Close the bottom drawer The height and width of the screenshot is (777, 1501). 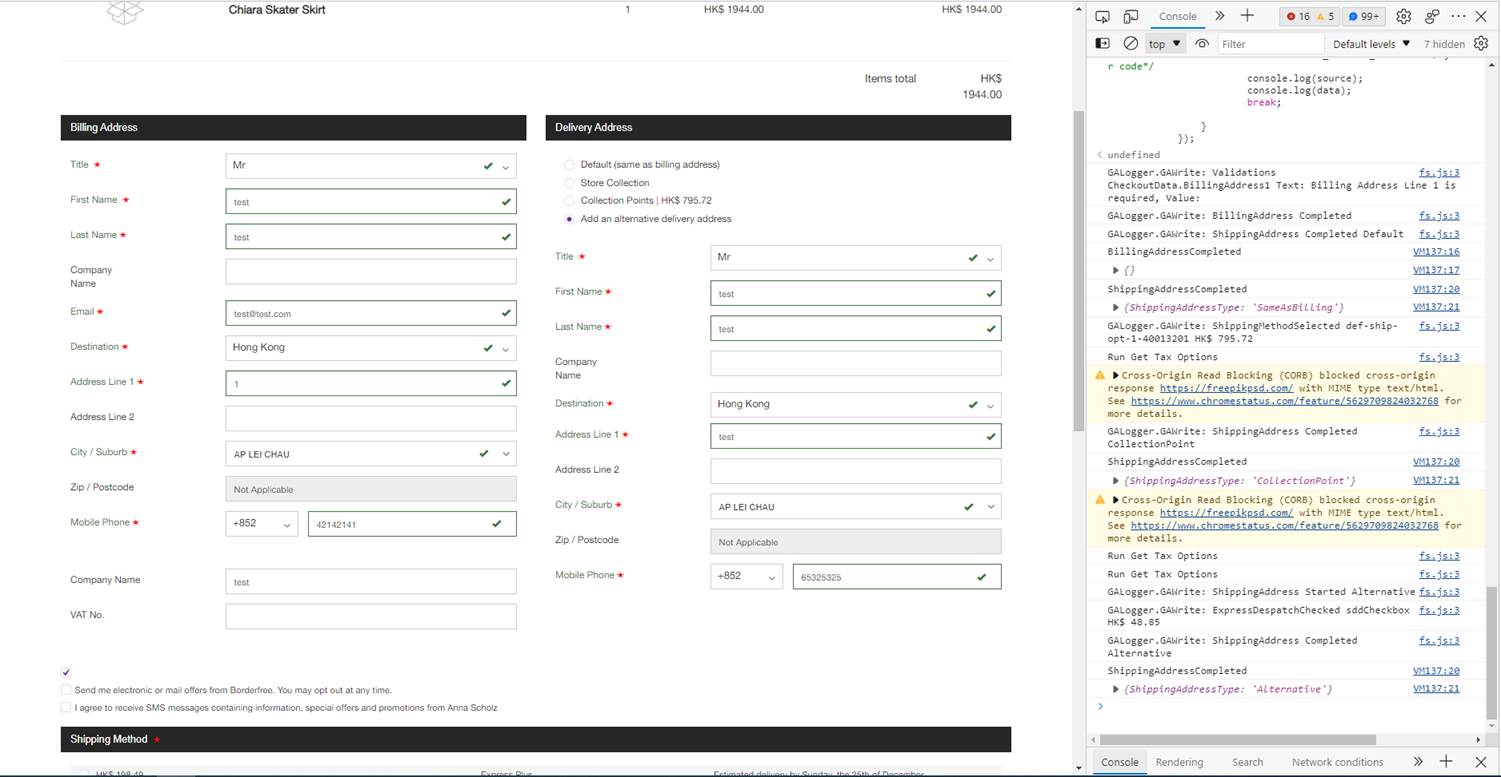[x=1481, y=762]
